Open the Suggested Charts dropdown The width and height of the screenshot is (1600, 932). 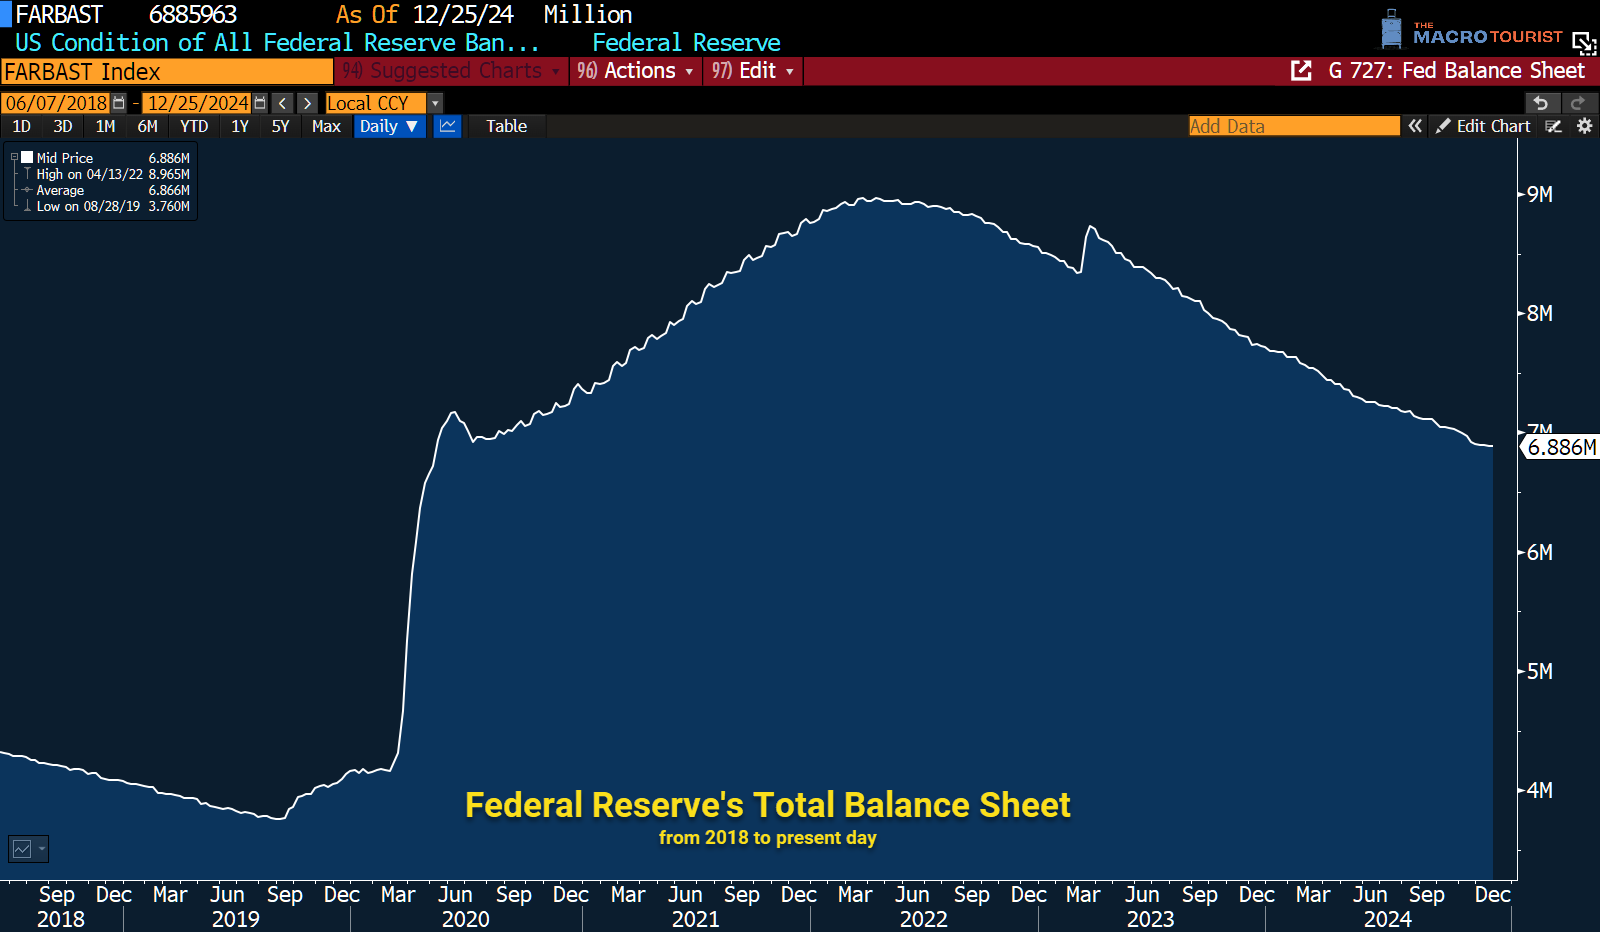451,71
